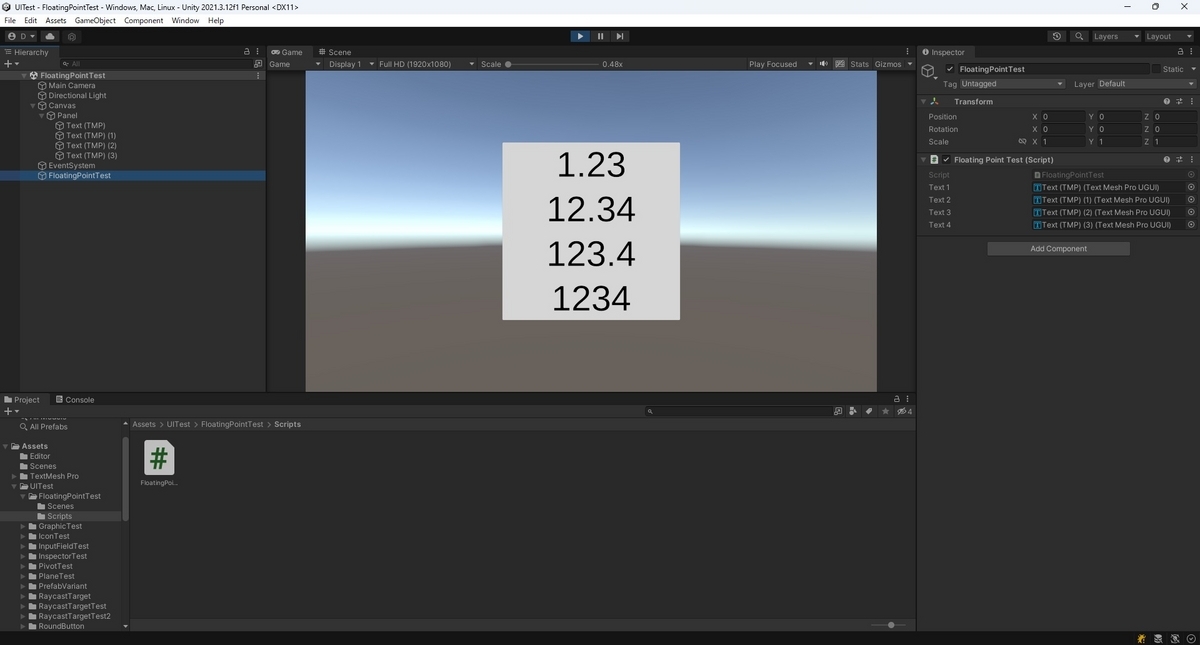Open the Tag Untagged dropdown

tap(1011, 84)
